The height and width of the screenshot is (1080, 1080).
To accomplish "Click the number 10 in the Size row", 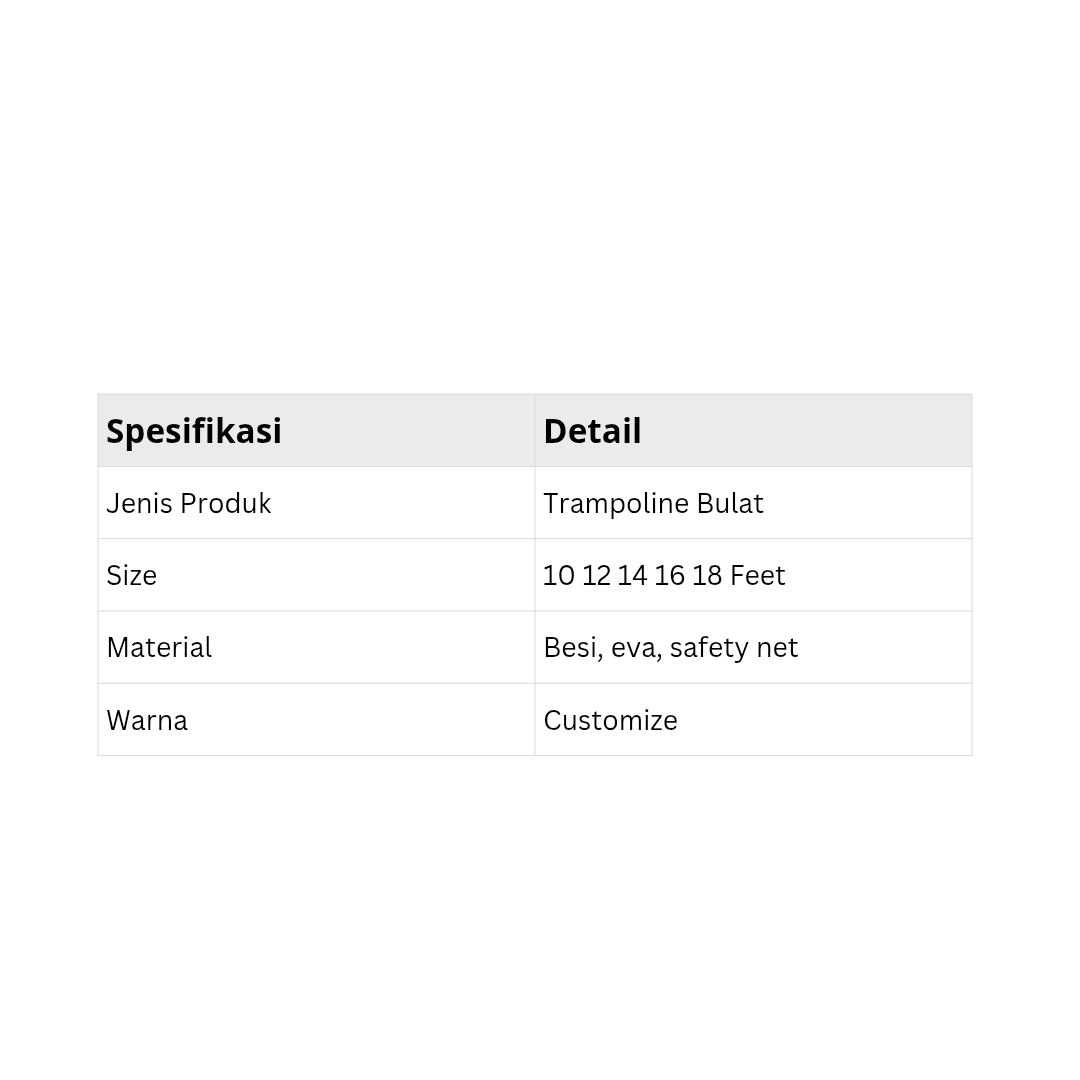I will [x=559, y=575].
